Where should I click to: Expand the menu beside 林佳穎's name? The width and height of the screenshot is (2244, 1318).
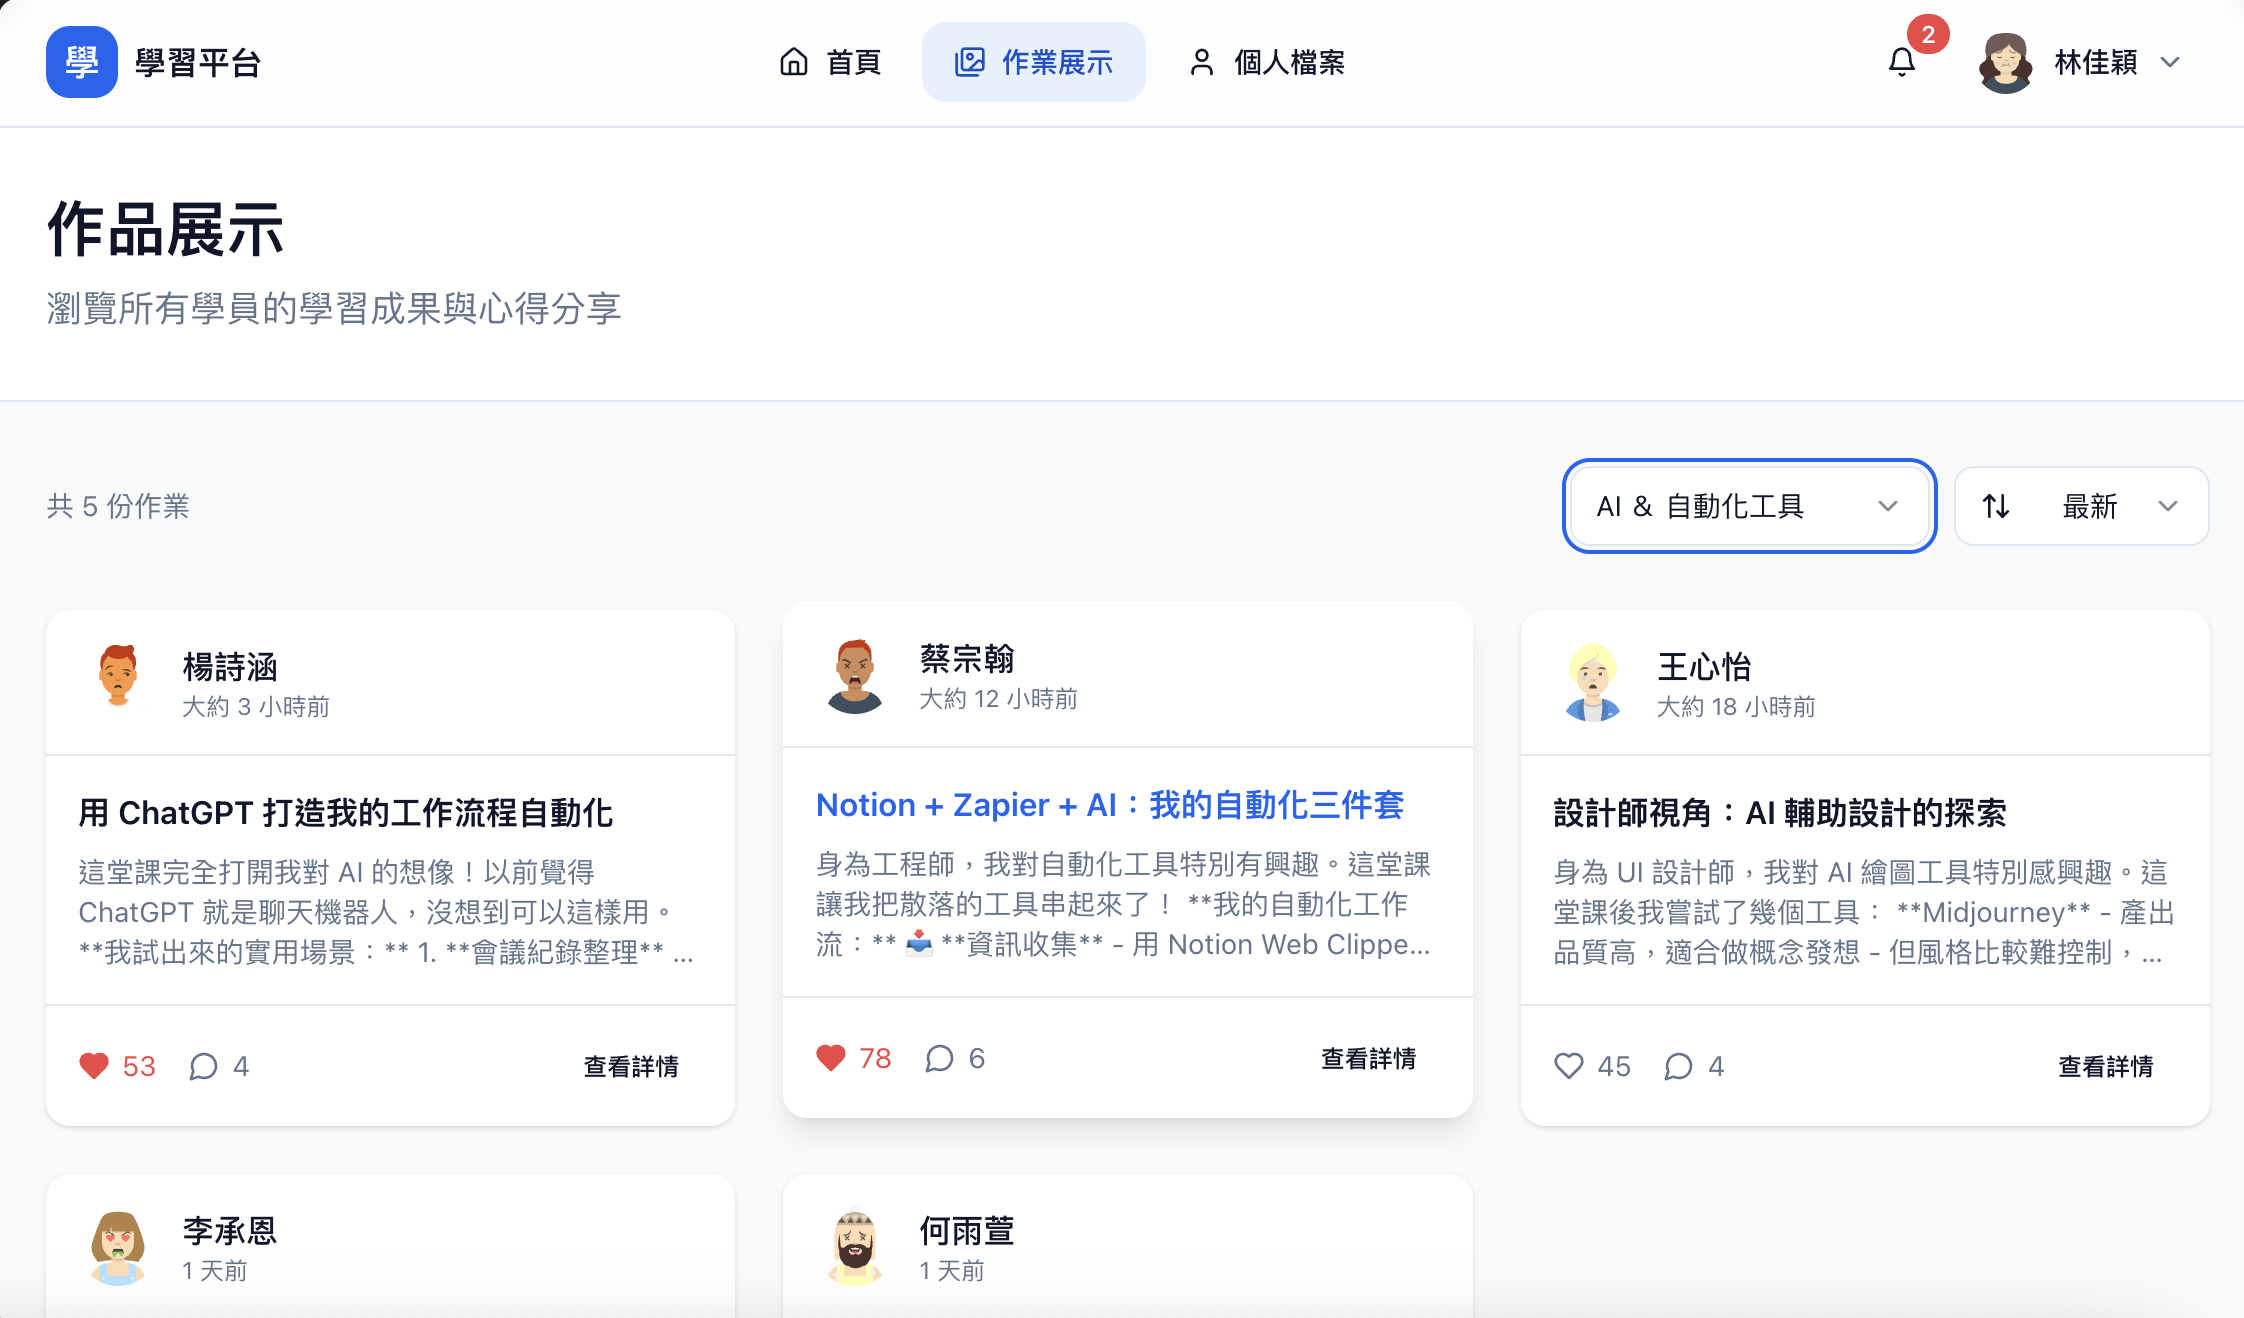click(2170, 62)
